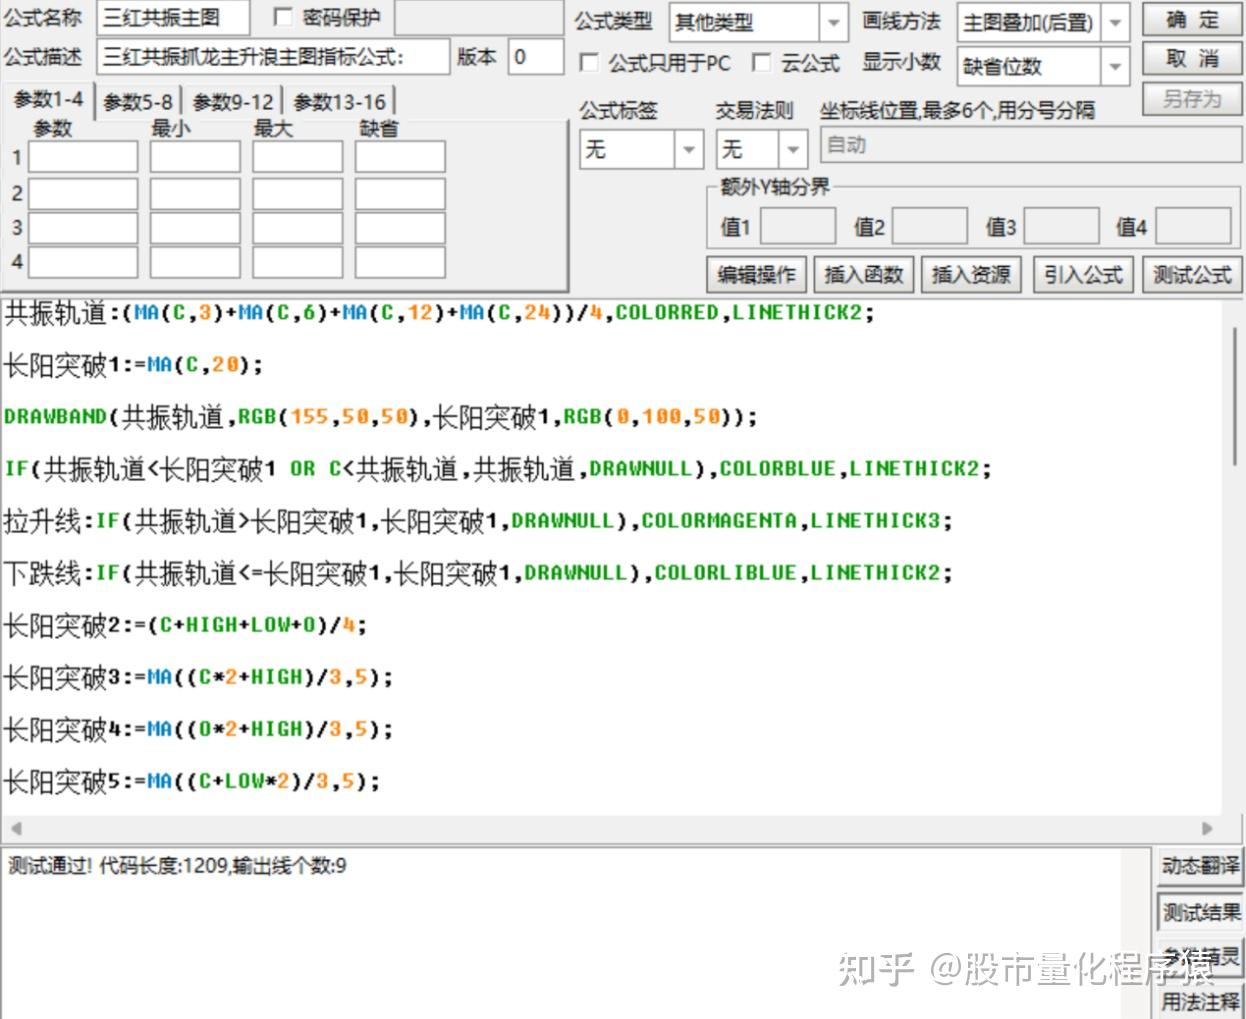The height and width of the screenshot is (1019, 1246).
Task: Click row 2 最大 field
Action: pyautogui.click(x=297, y=193)
